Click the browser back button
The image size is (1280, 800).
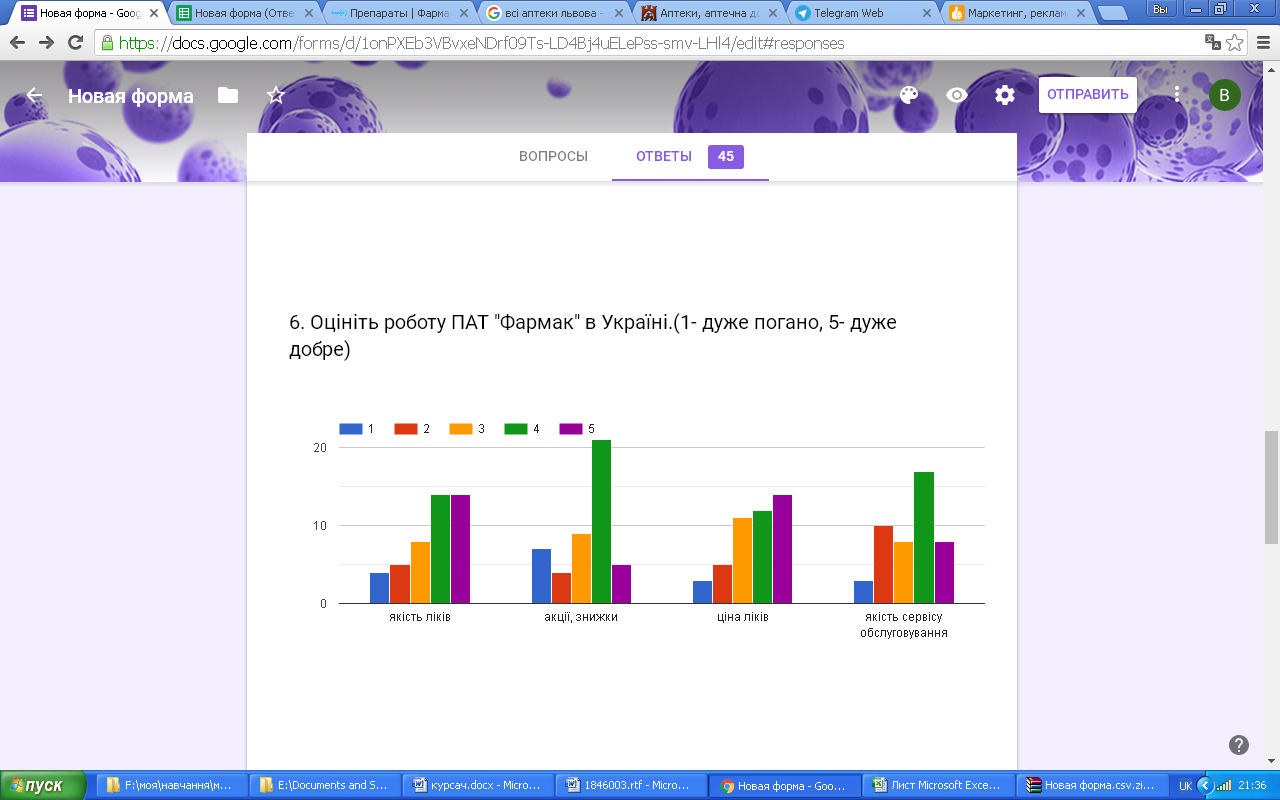click(18, 43)
